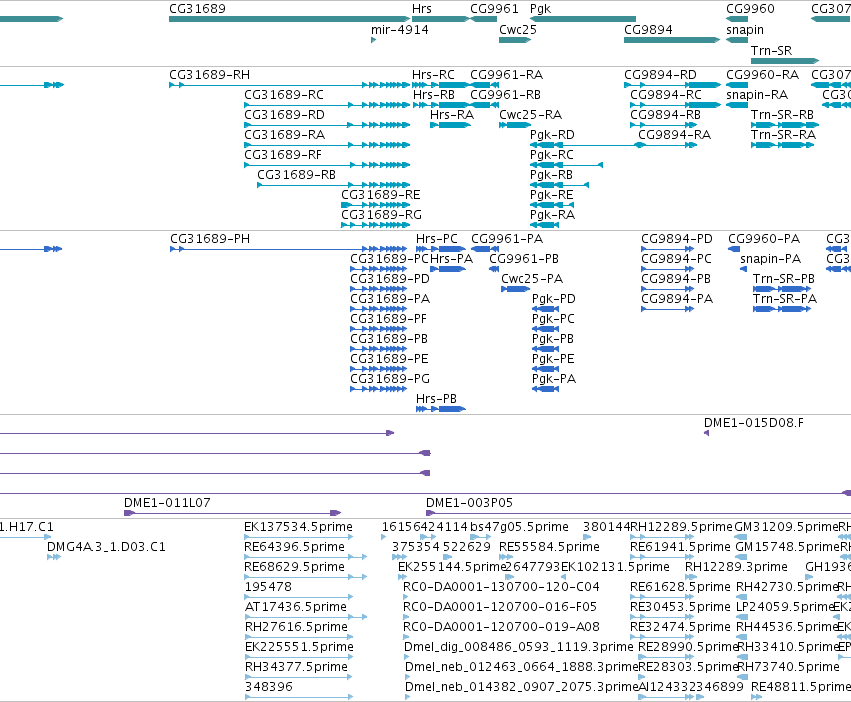Click the CG31689 gene label
The image size is (851, 702).
click(x=197, y=9)
